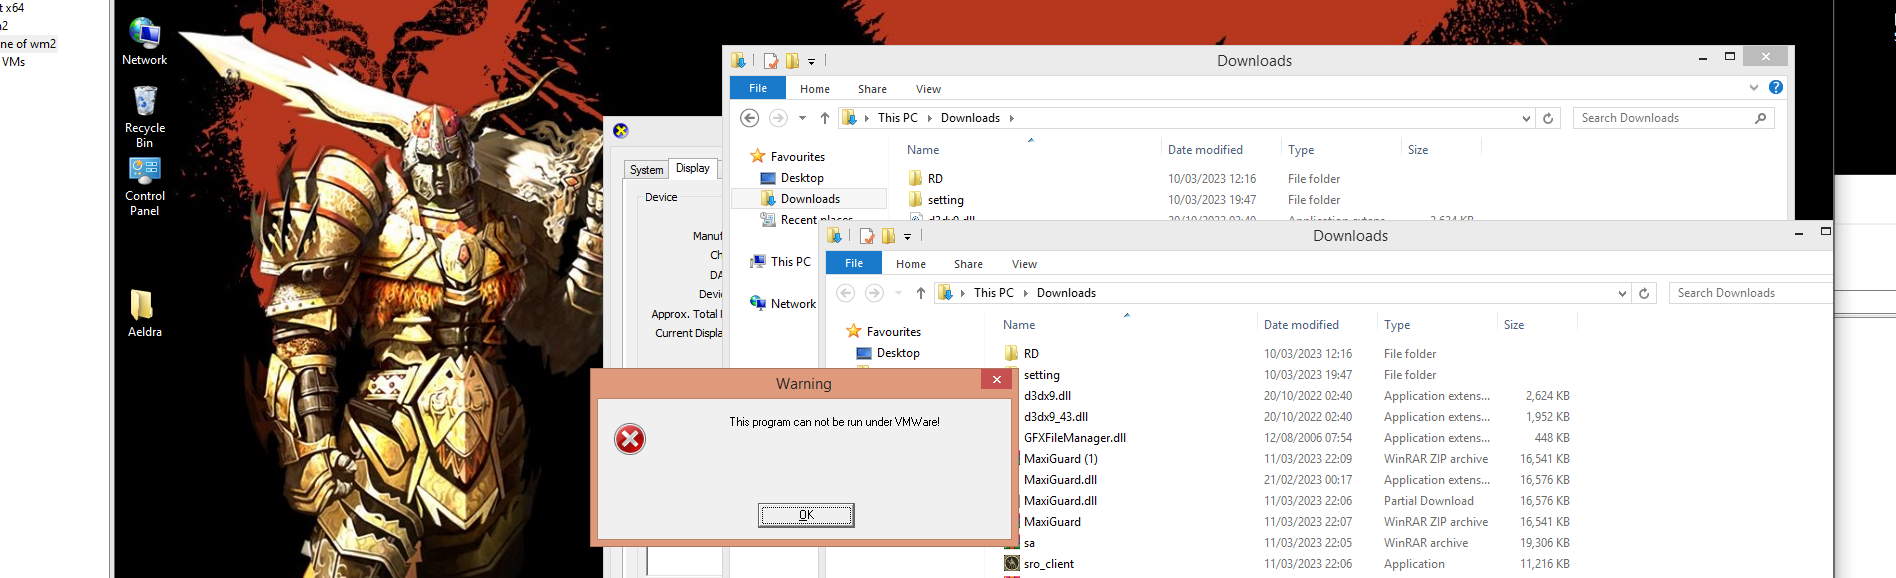Open the View tab in front Downloads window

(1024, 264)
